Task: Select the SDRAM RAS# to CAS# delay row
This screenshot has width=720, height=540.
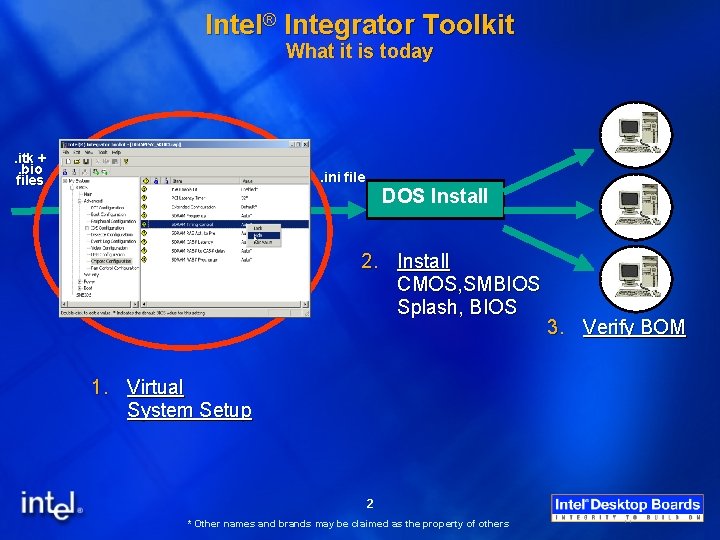Action: 225,251
